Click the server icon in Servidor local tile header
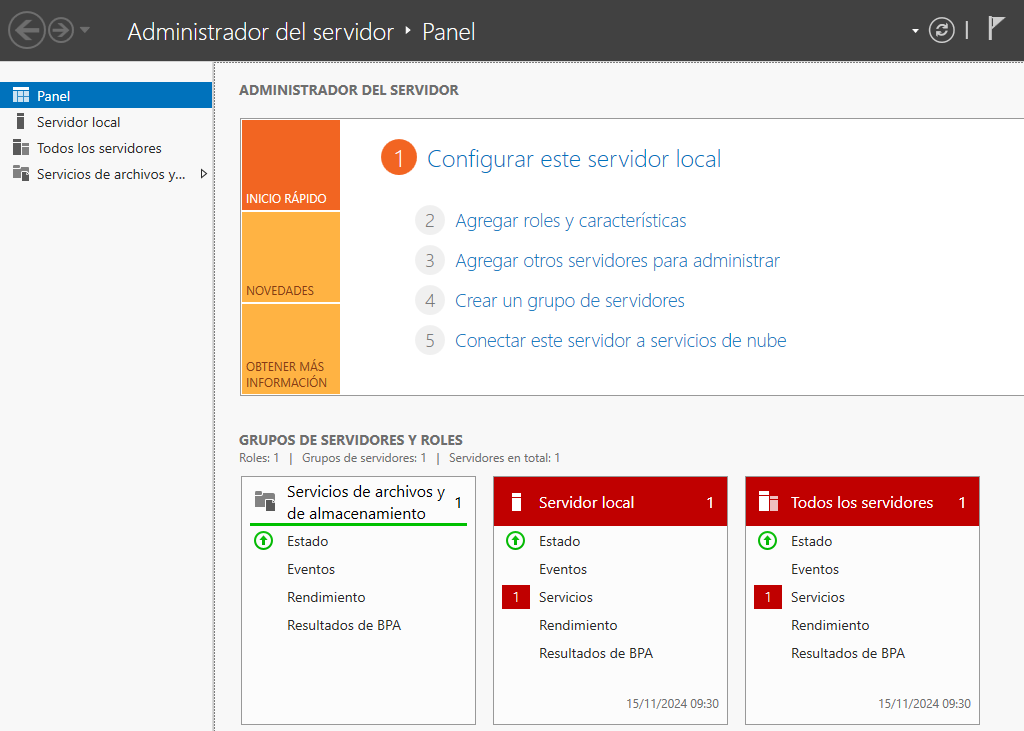 (516, 502)
